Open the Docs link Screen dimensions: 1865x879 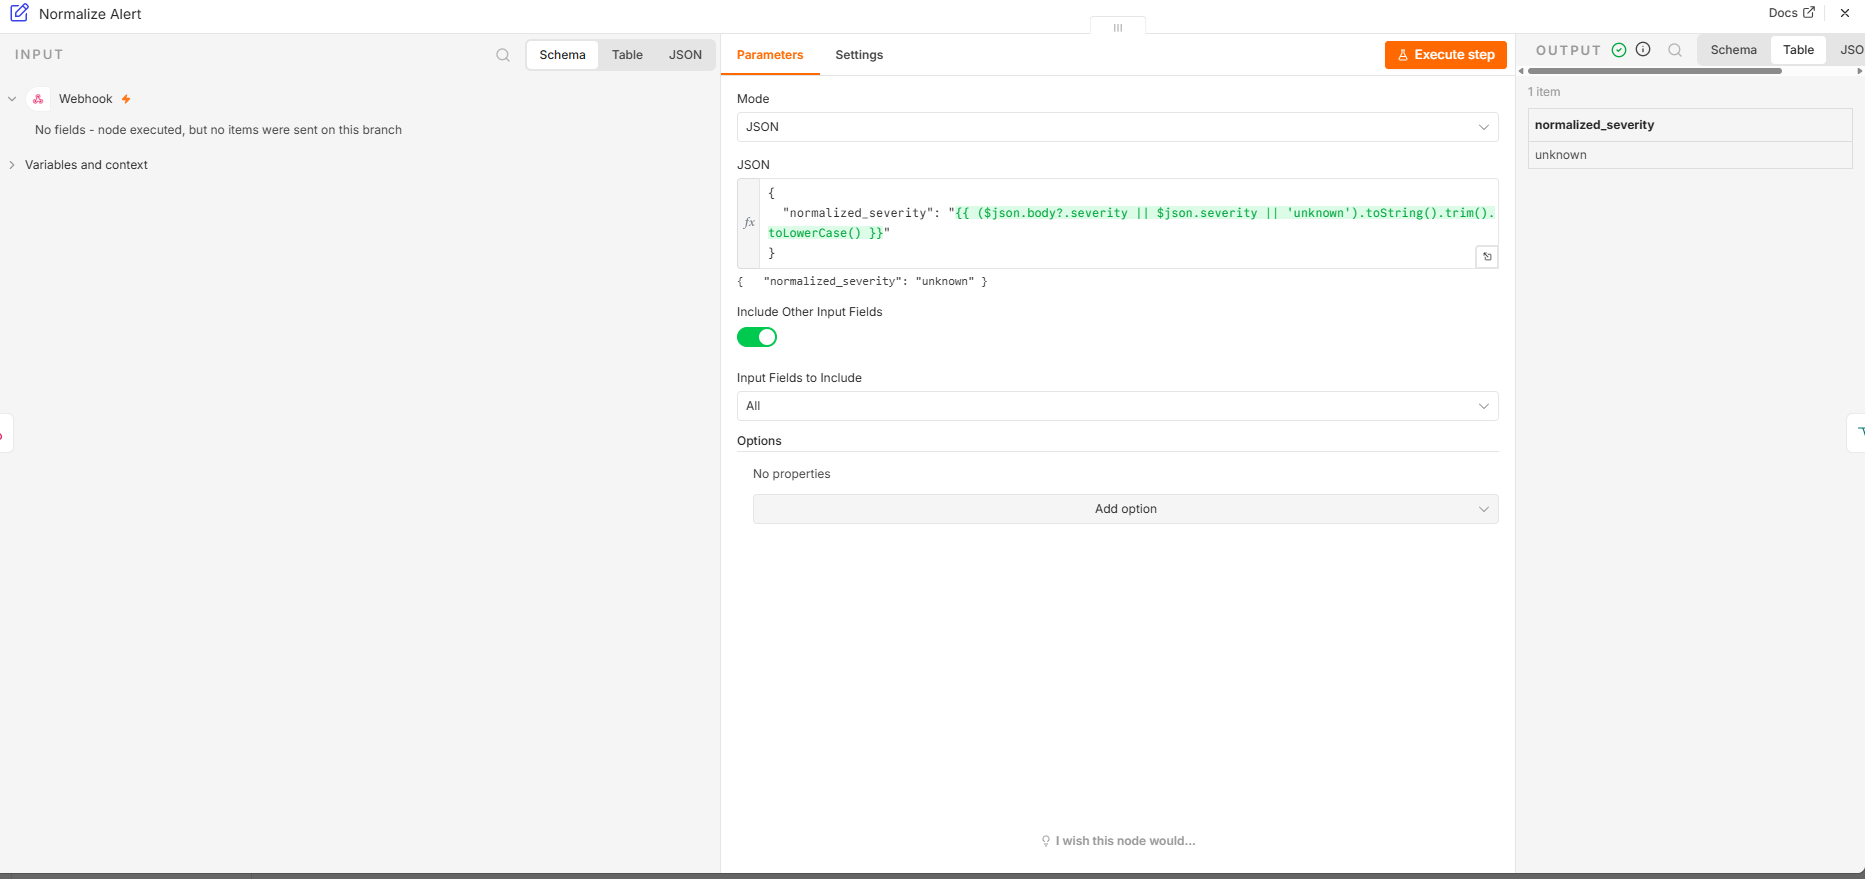(1791, 13)
